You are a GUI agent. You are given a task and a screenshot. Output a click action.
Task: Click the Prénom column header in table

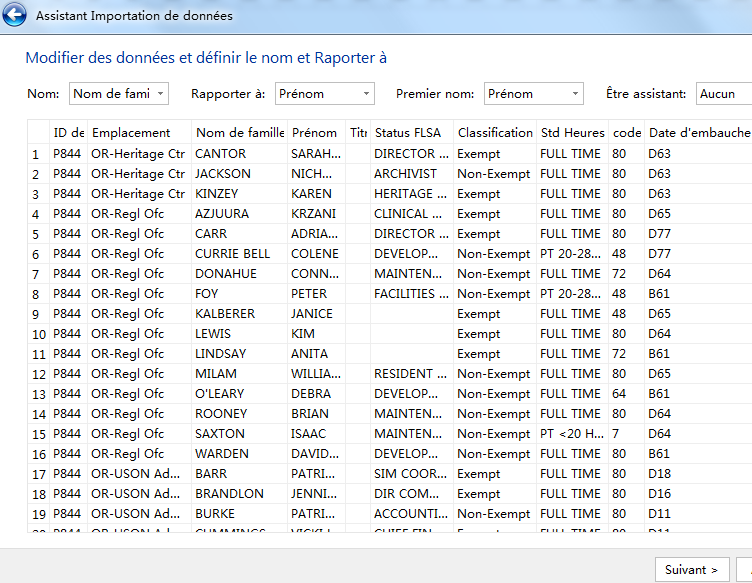coord(314,133)
